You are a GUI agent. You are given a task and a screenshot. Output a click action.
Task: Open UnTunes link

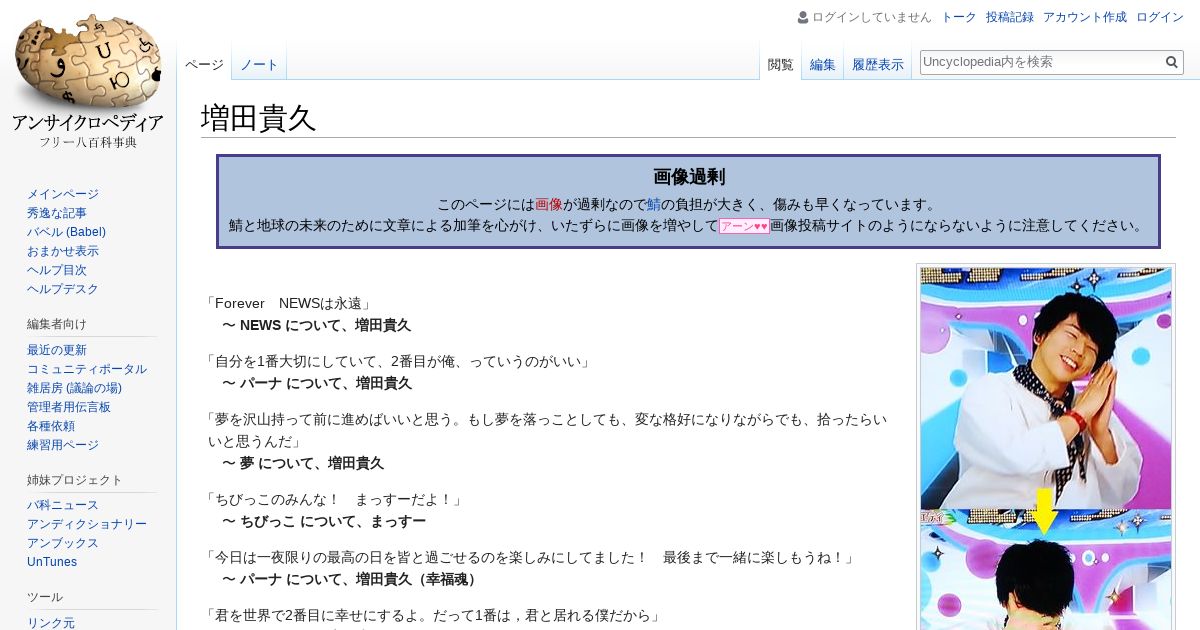[x=52, y=562]
